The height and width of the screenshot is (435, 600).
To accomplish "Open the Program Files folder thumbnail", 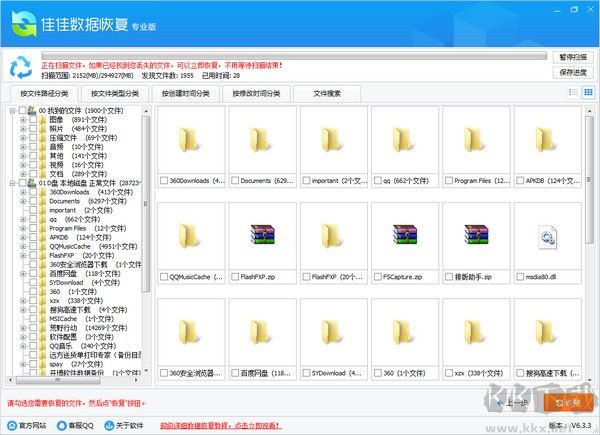I will coord(476,140).
